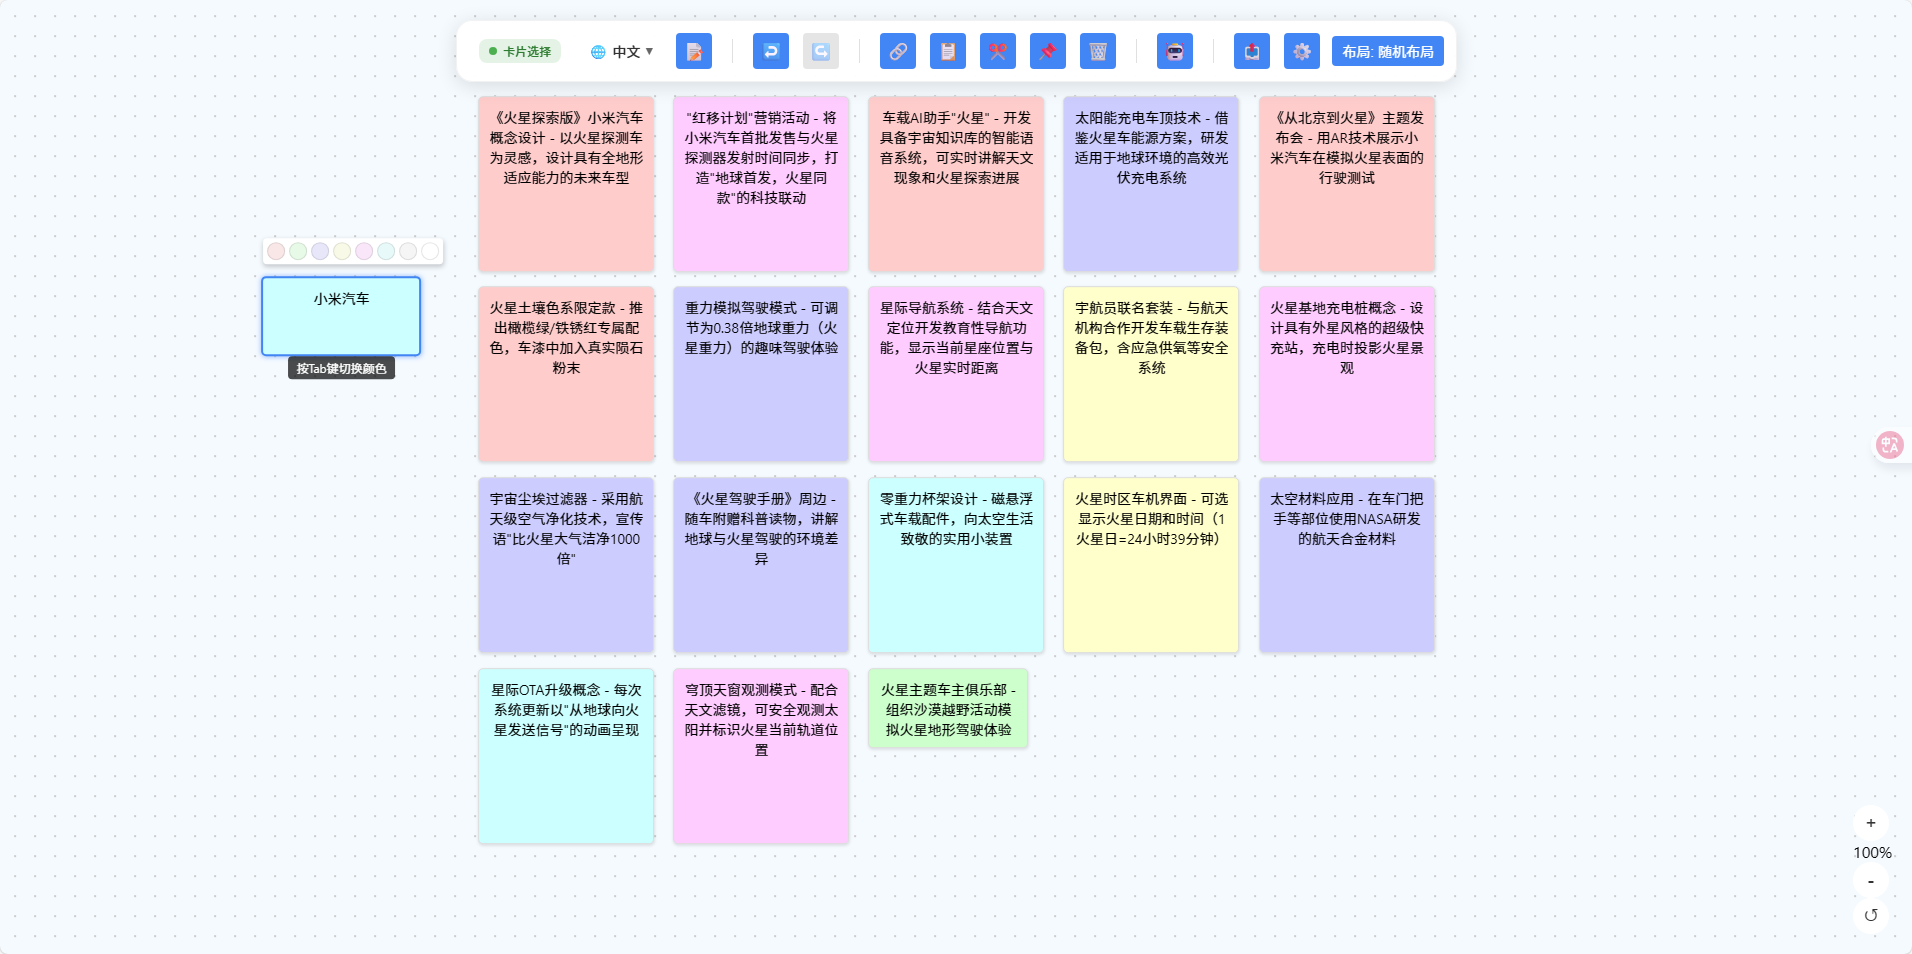Pick the white color swatch

tap(430, 251)
